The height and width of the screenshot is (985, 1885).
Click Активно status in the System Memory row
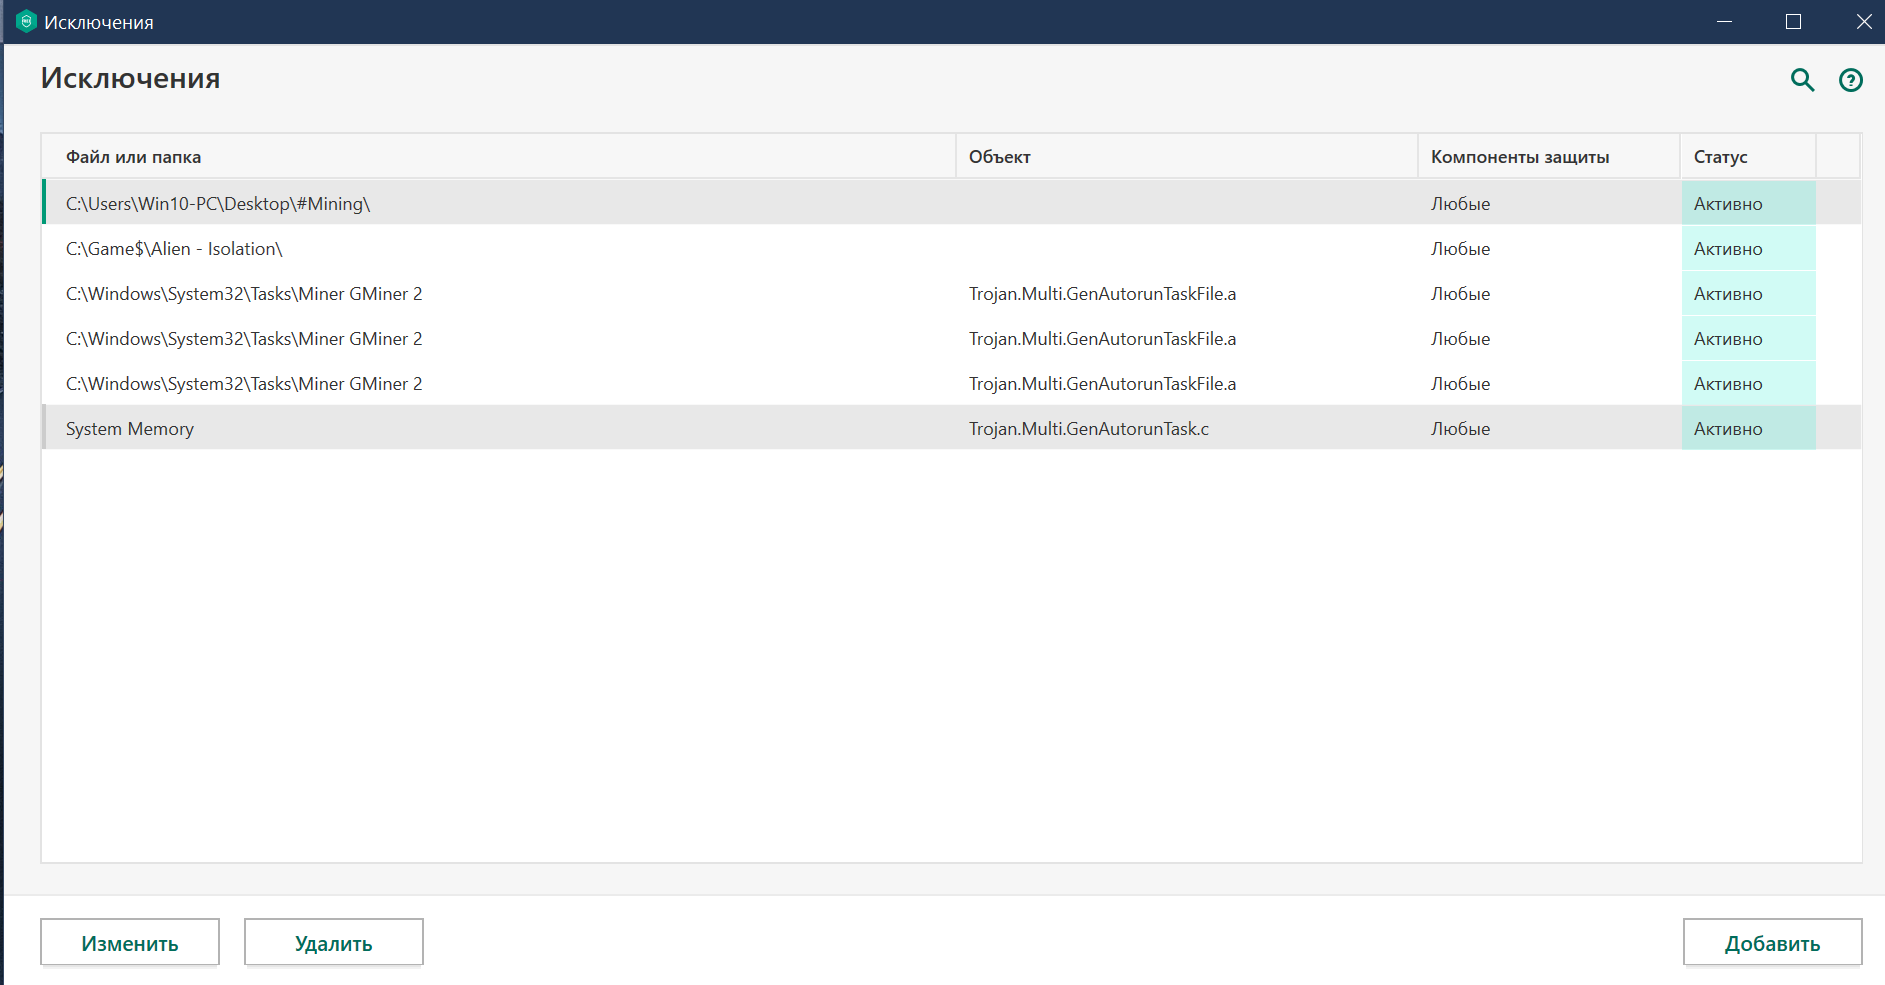pos(1748,429)
